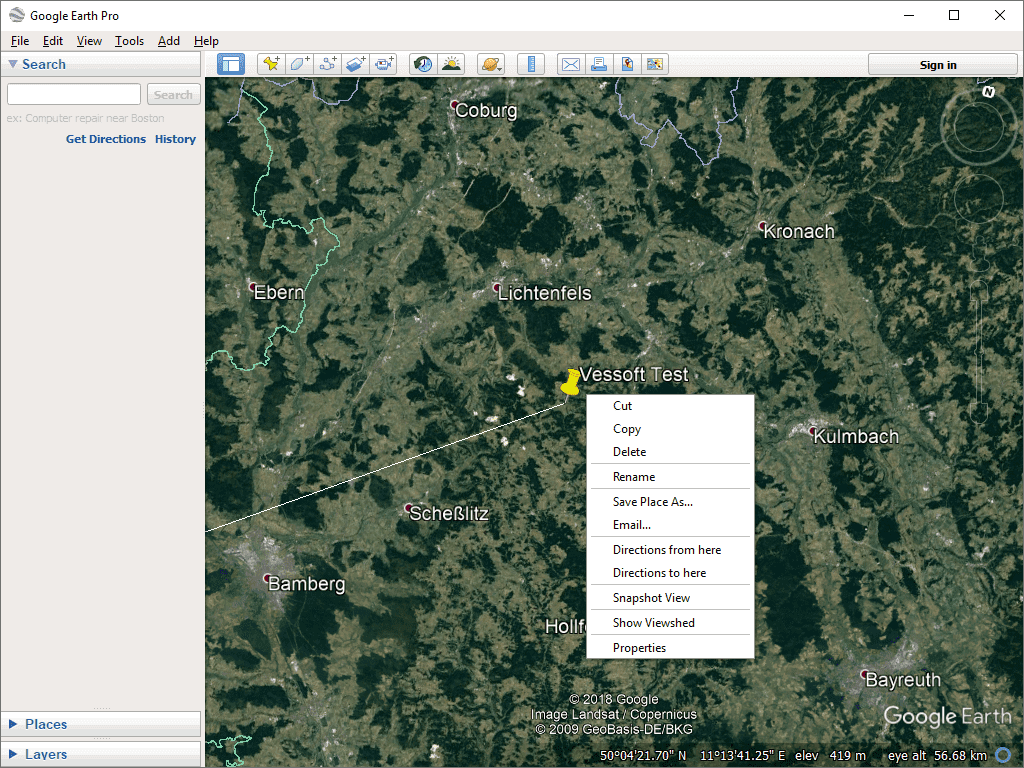The height and width of the screenshot is (768, 1024).
Task: Choose Directions to here
Action: click(670, 573)
